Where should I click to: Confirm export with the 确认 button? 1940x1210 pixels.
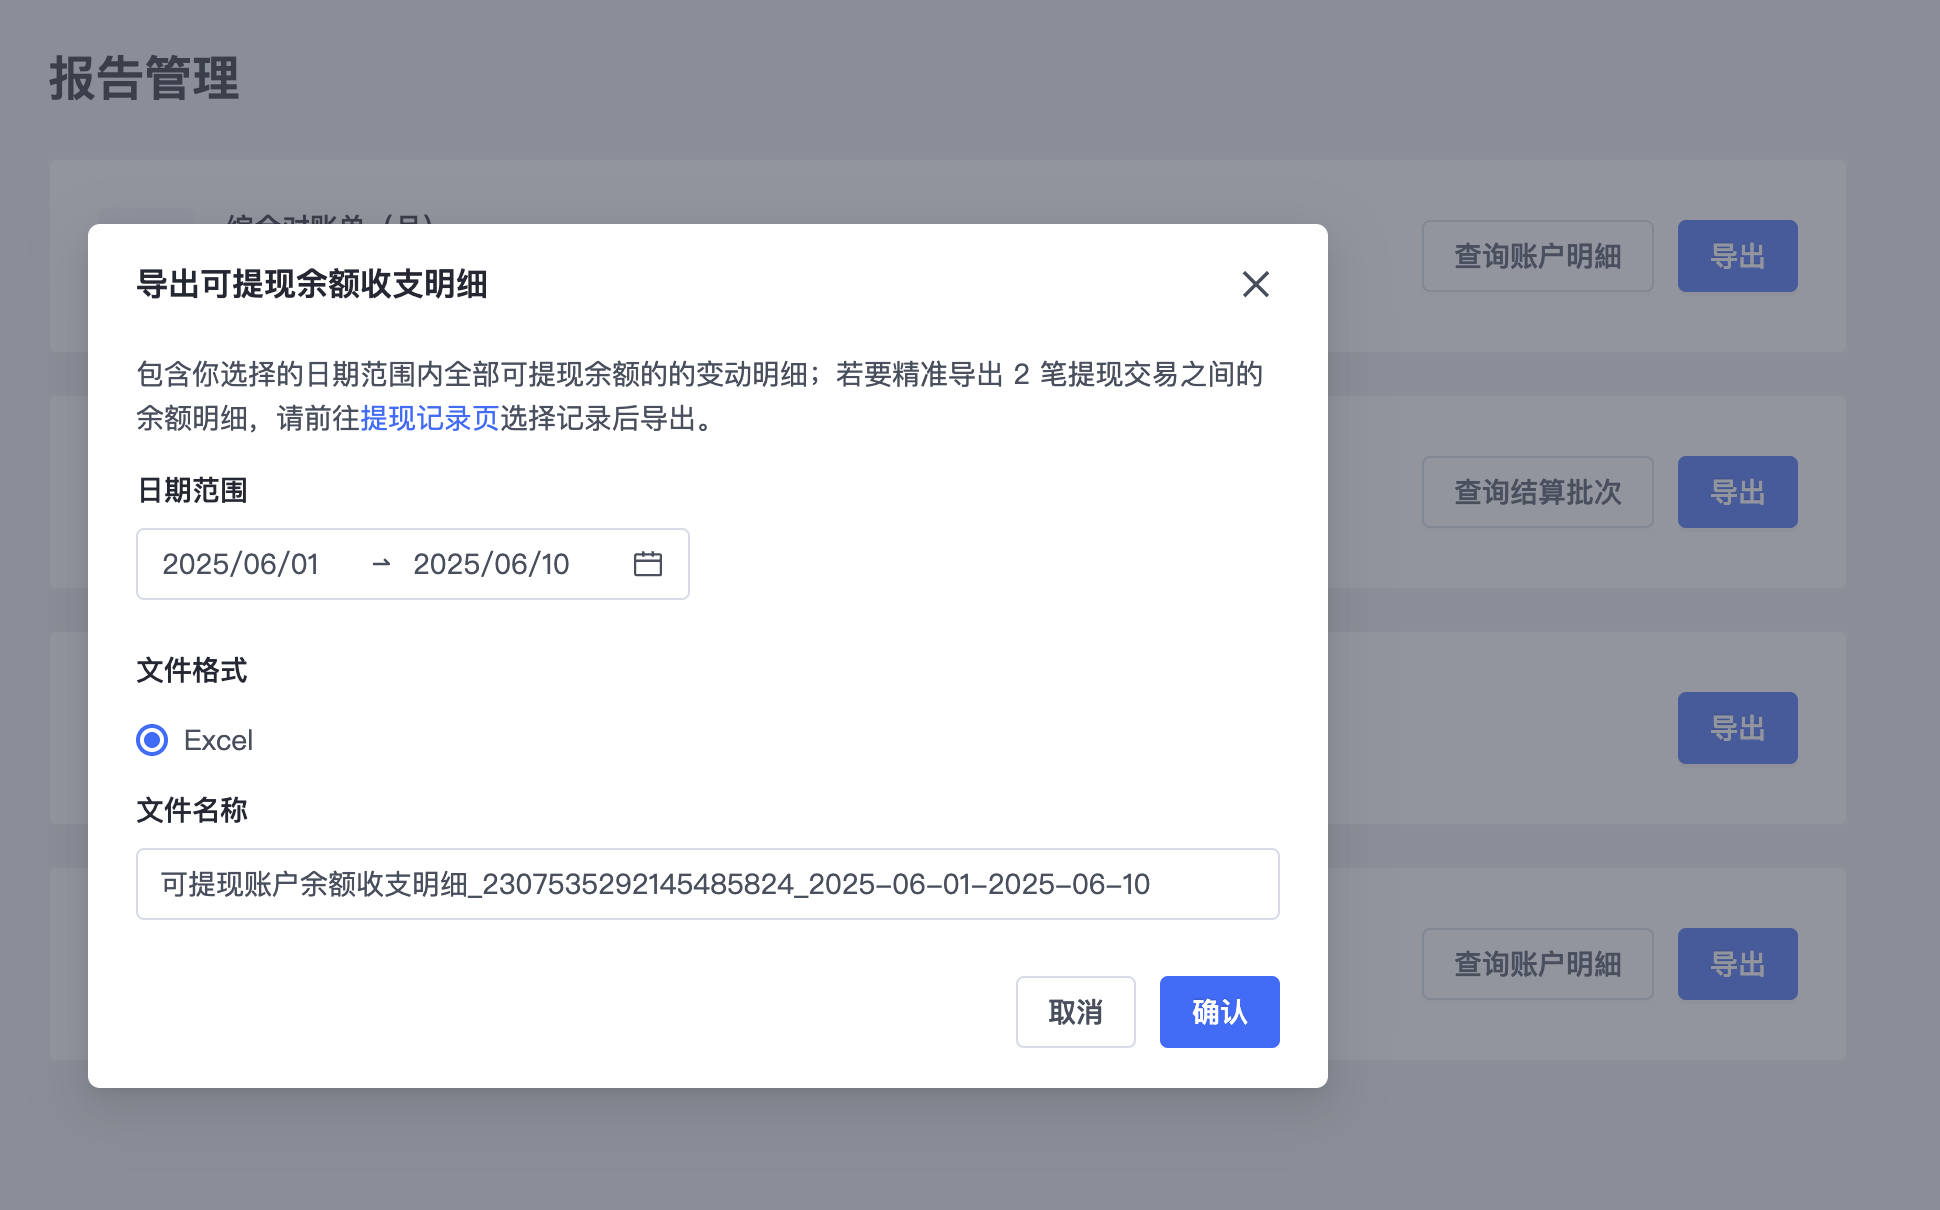click(1220, 1012)
